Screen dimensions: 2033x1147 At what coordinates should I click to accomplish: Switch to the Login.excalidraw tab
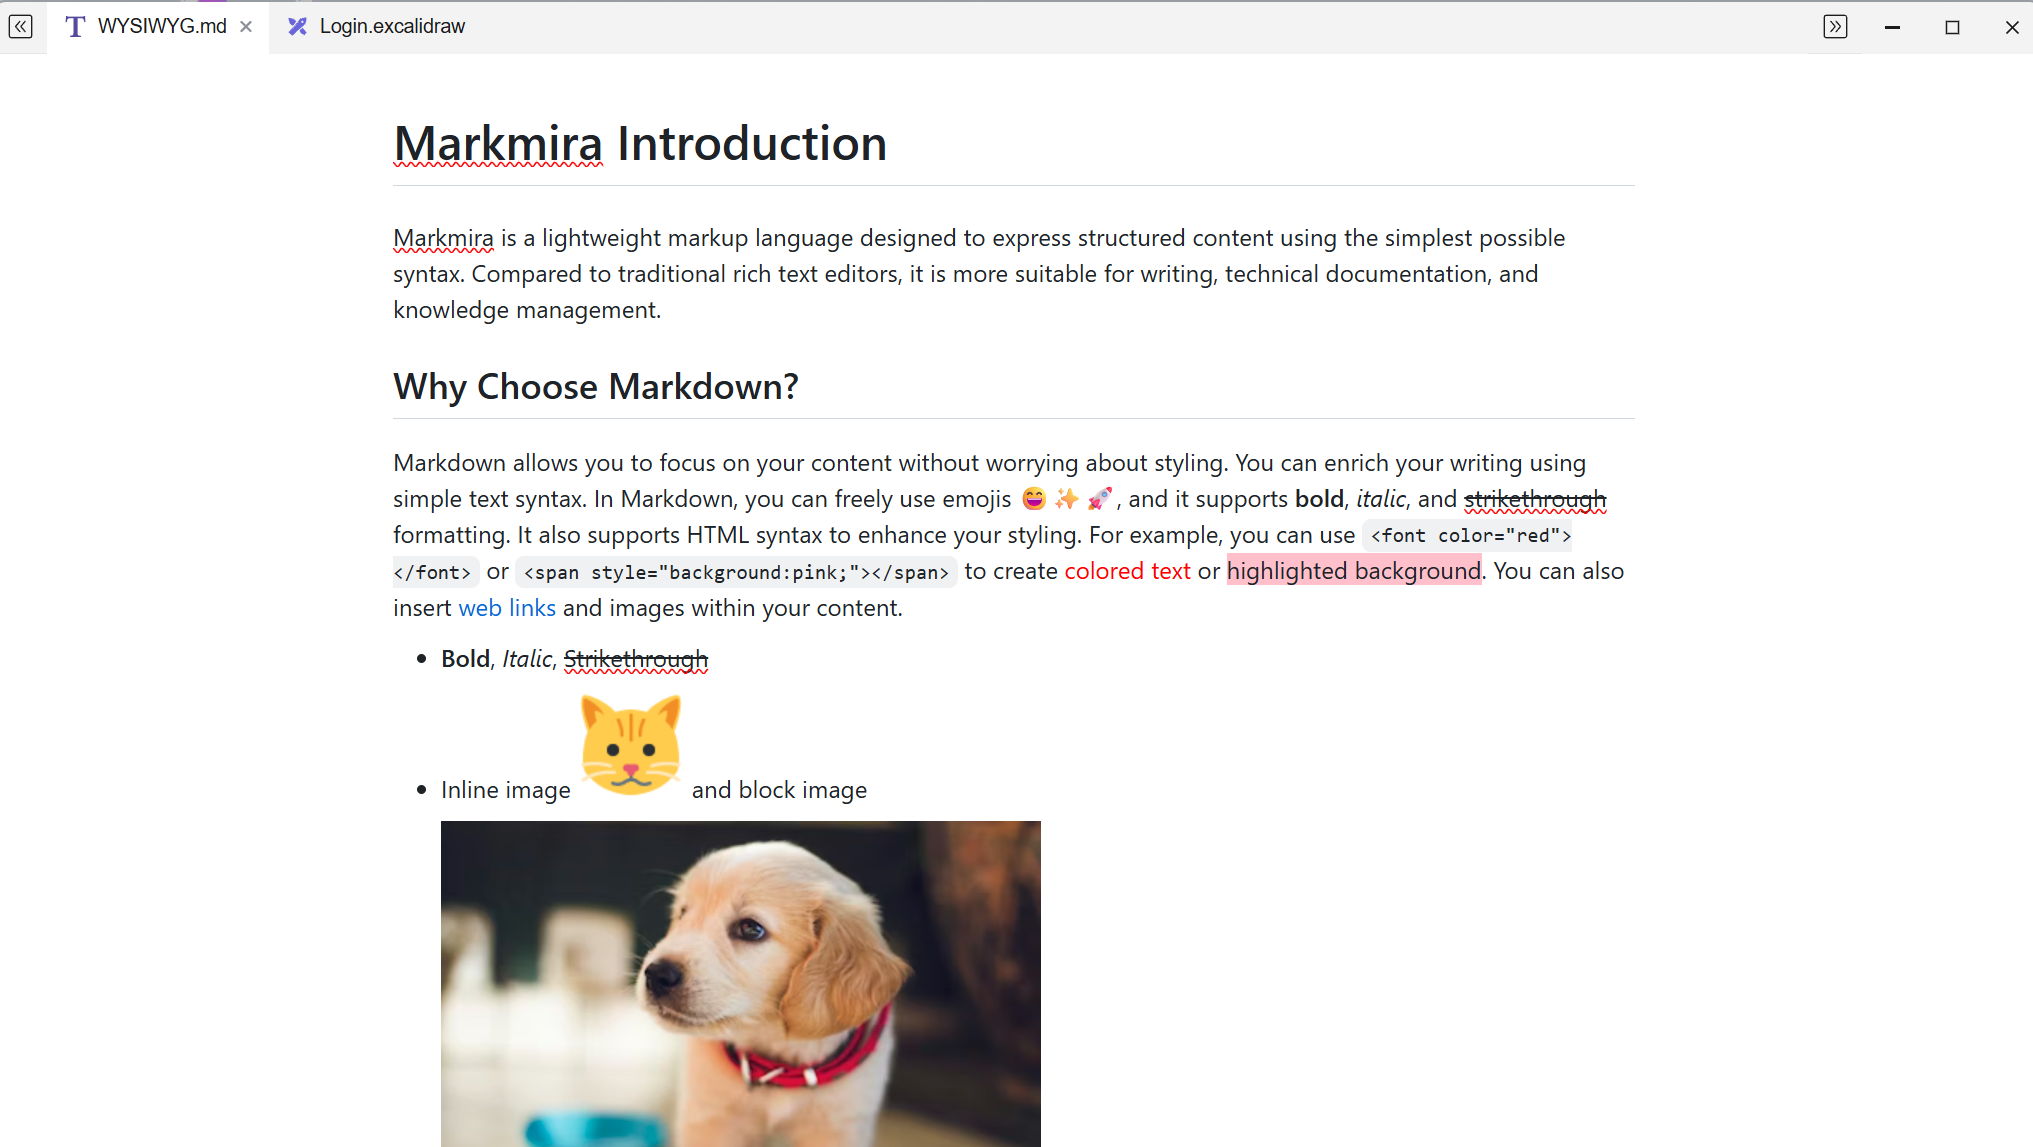pos(391,27)
